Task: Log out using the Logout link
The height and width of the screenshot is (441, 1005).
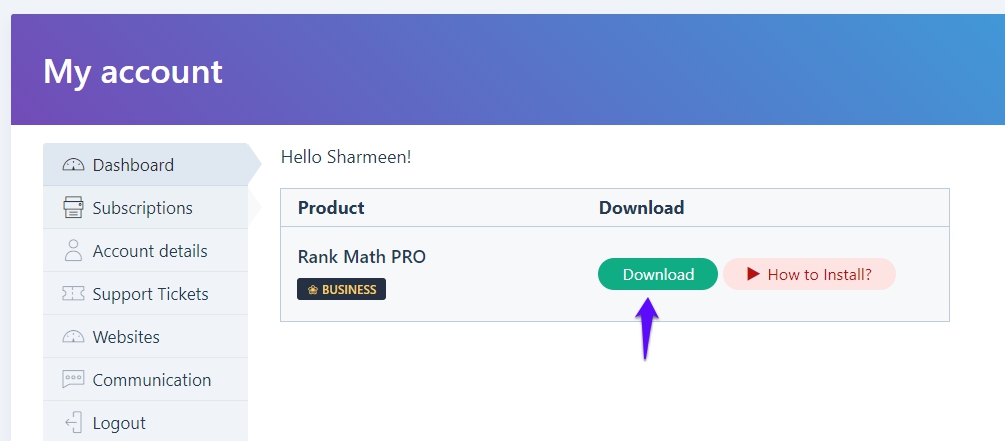Action: 119,423
